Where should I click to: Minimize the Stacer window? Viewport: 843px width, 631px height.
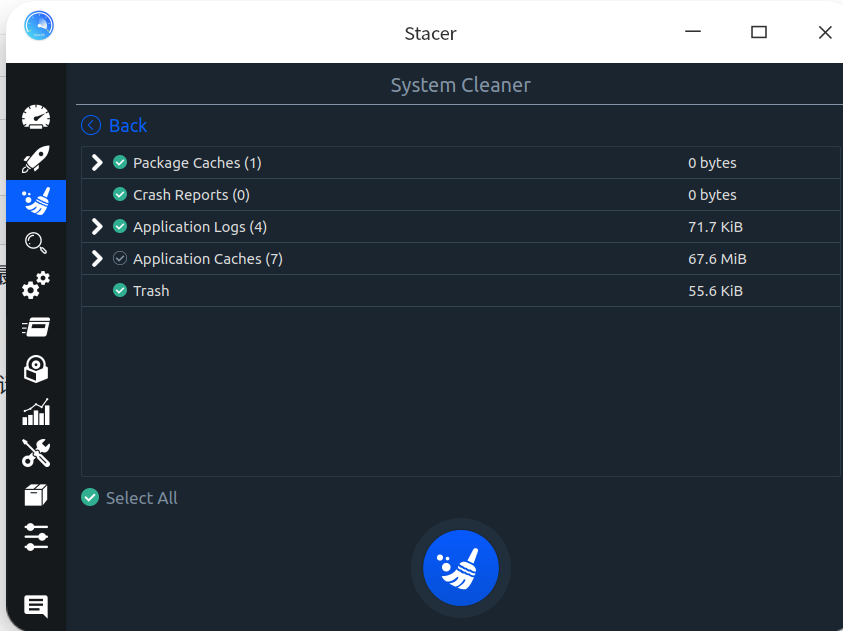(x=692, y=32)
